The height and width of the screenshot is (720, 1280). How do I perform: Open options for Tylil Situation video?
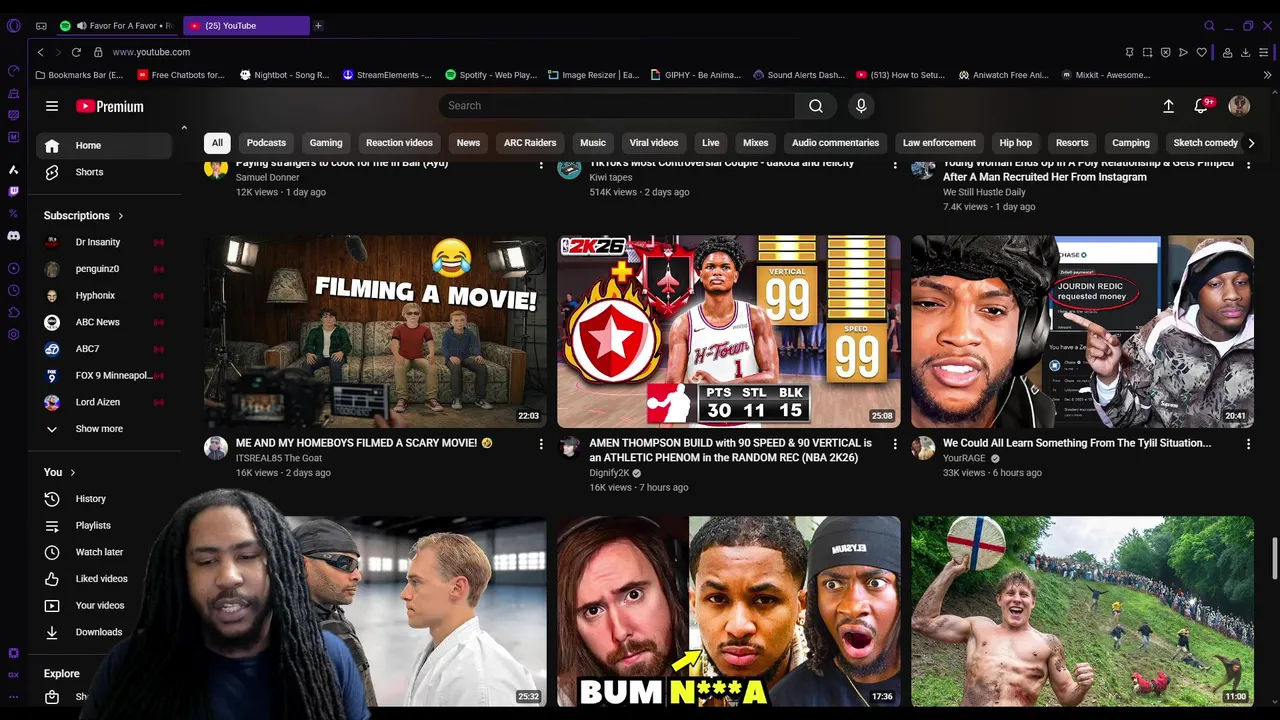point(1248,444)
